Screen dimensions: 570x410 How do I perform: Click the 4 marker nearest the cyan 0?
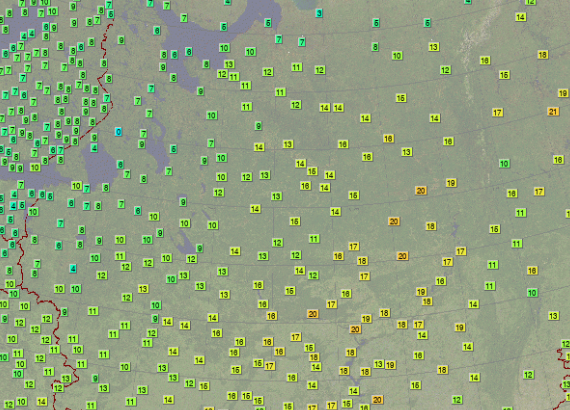94,148
